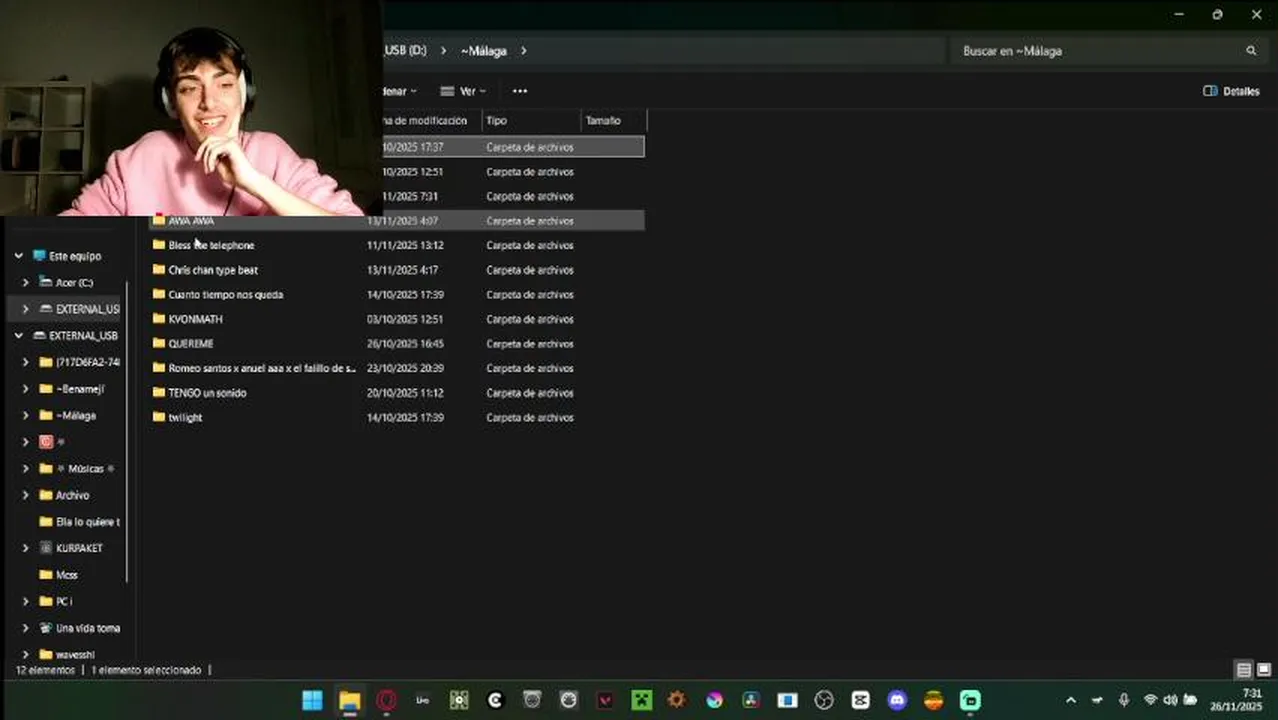The height and width of the screenshot is (720, 1278).
Task: Click the battery icon in system tray
Action: point(1190,700)
